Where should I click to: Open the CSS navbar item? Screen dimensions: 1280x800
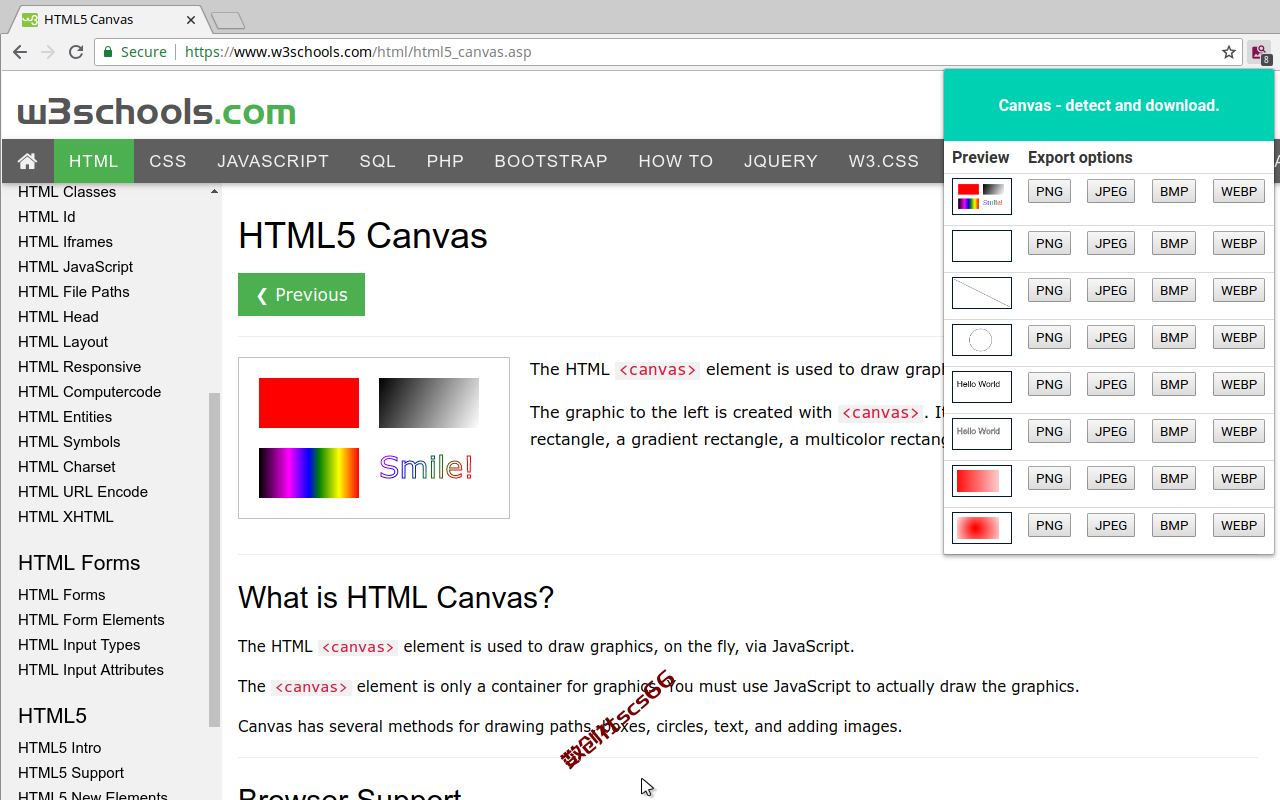(168, 161)
